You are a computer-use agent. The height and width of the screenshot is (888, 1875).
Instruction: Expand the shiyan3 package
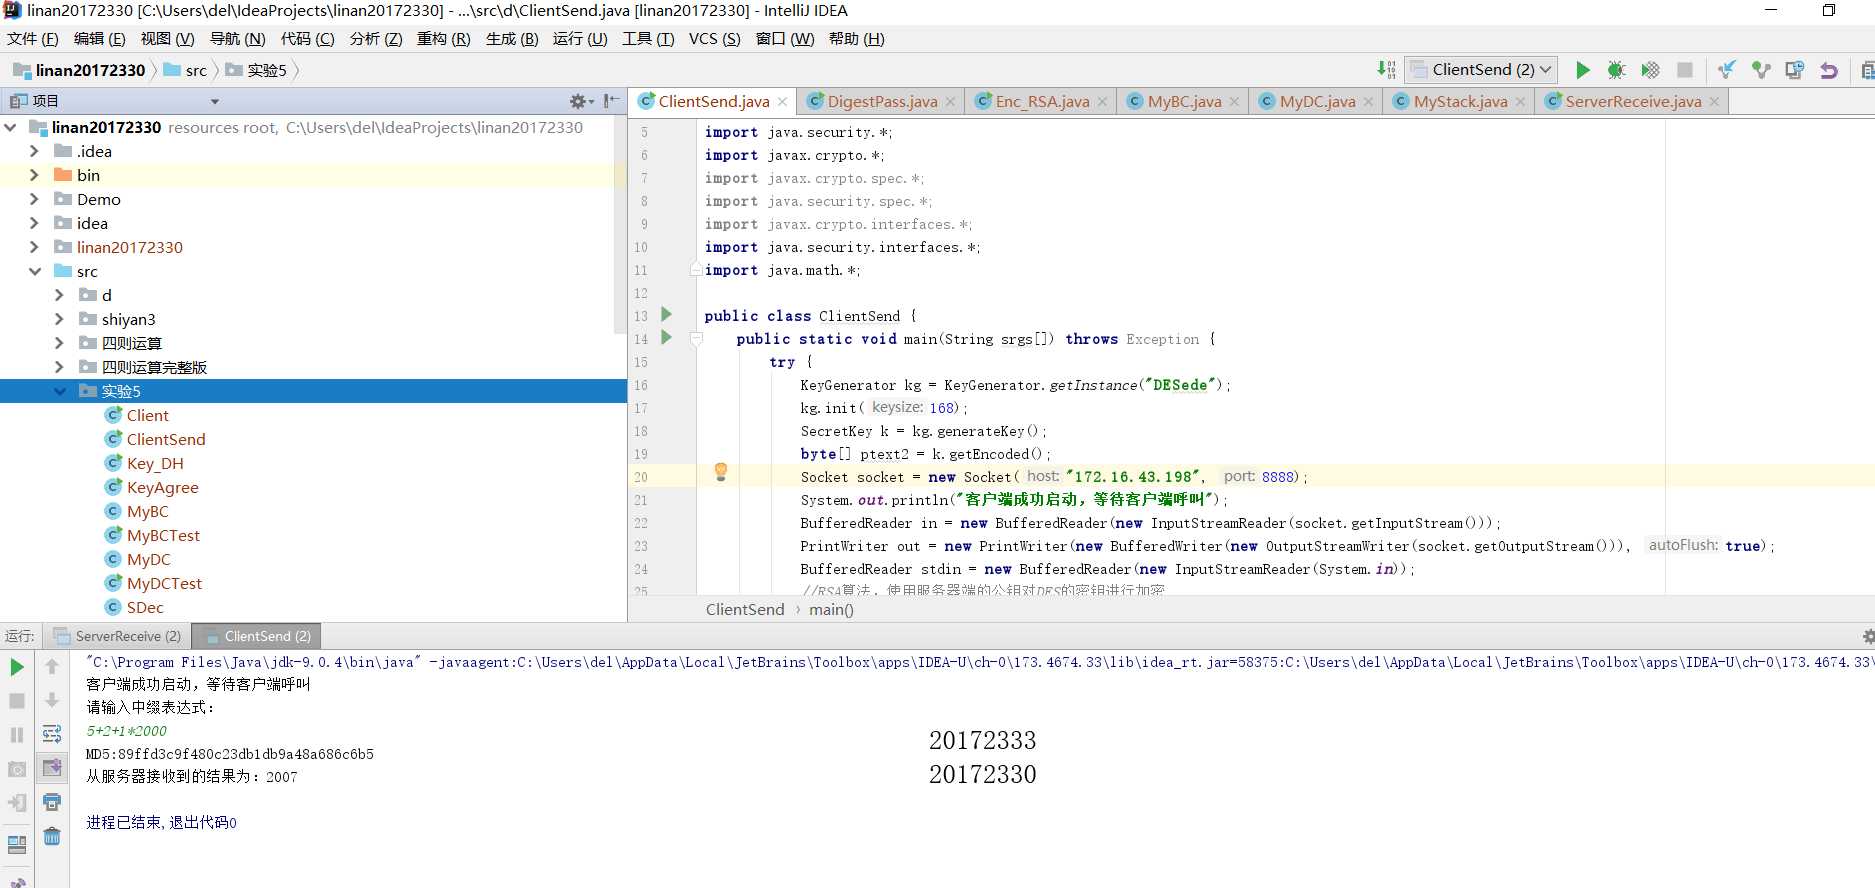(59, 319)
